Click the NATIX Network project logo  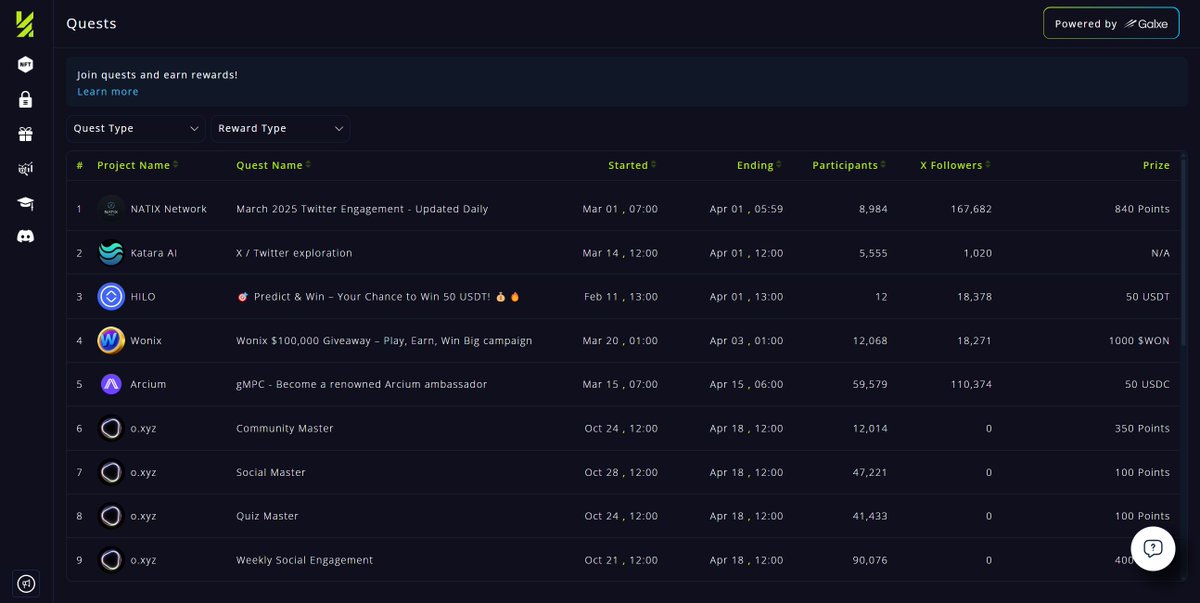click(x=111, y=209)
